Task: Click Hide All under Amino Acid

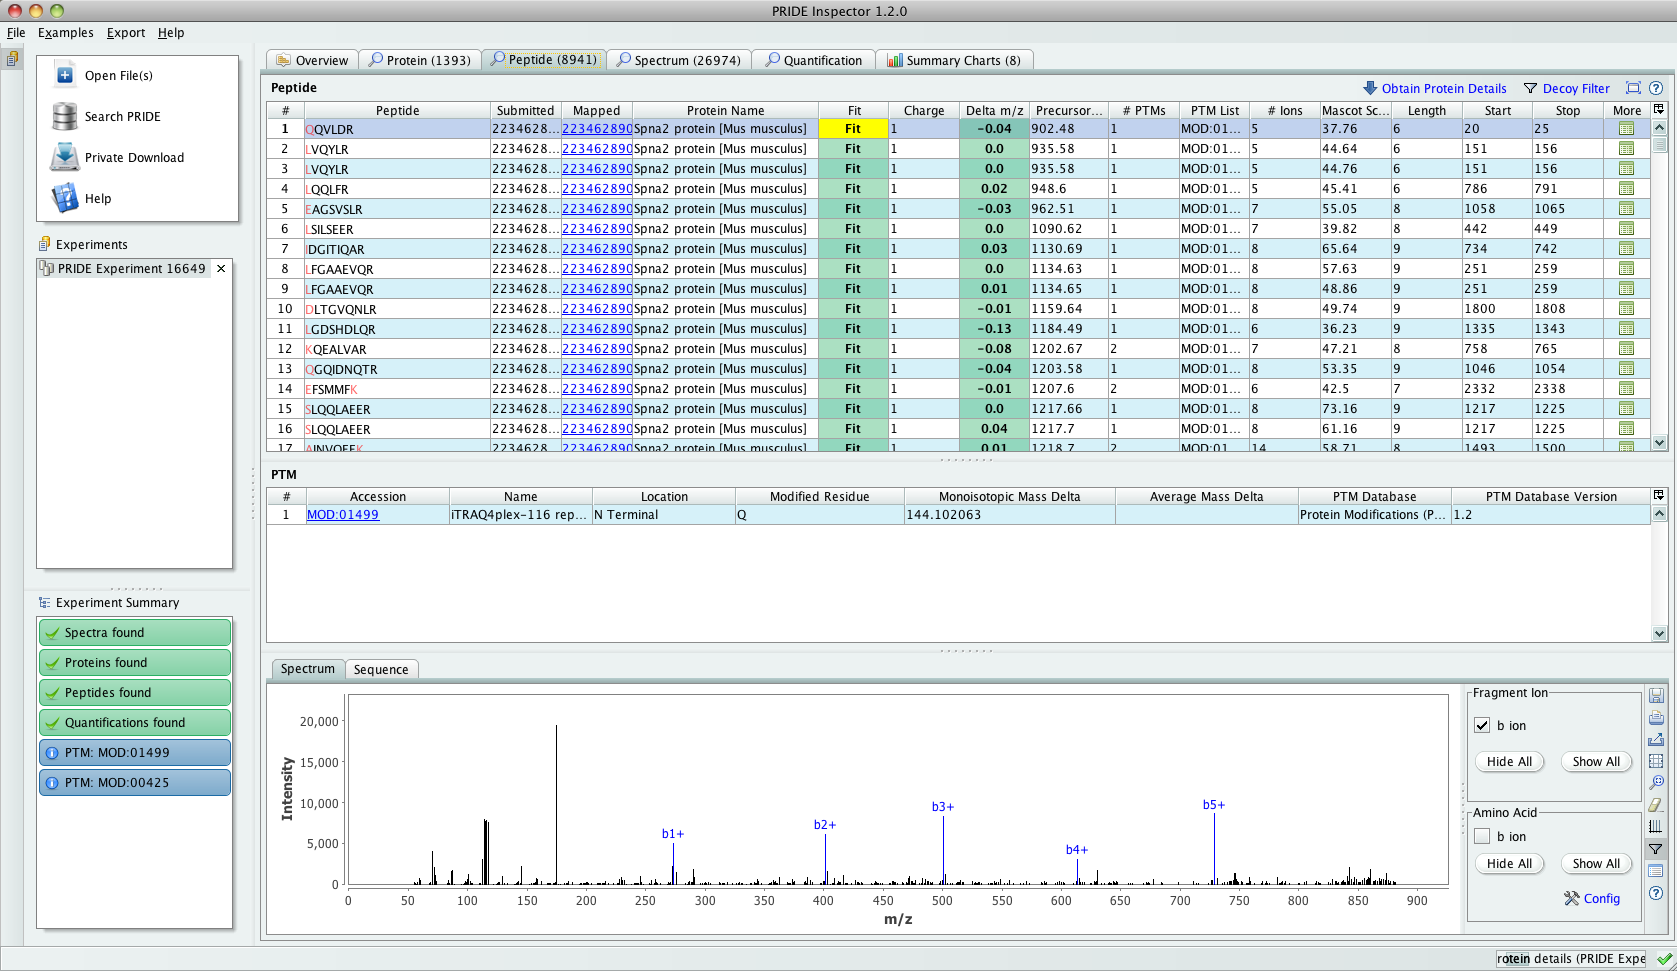Action: pos(1509,864)
